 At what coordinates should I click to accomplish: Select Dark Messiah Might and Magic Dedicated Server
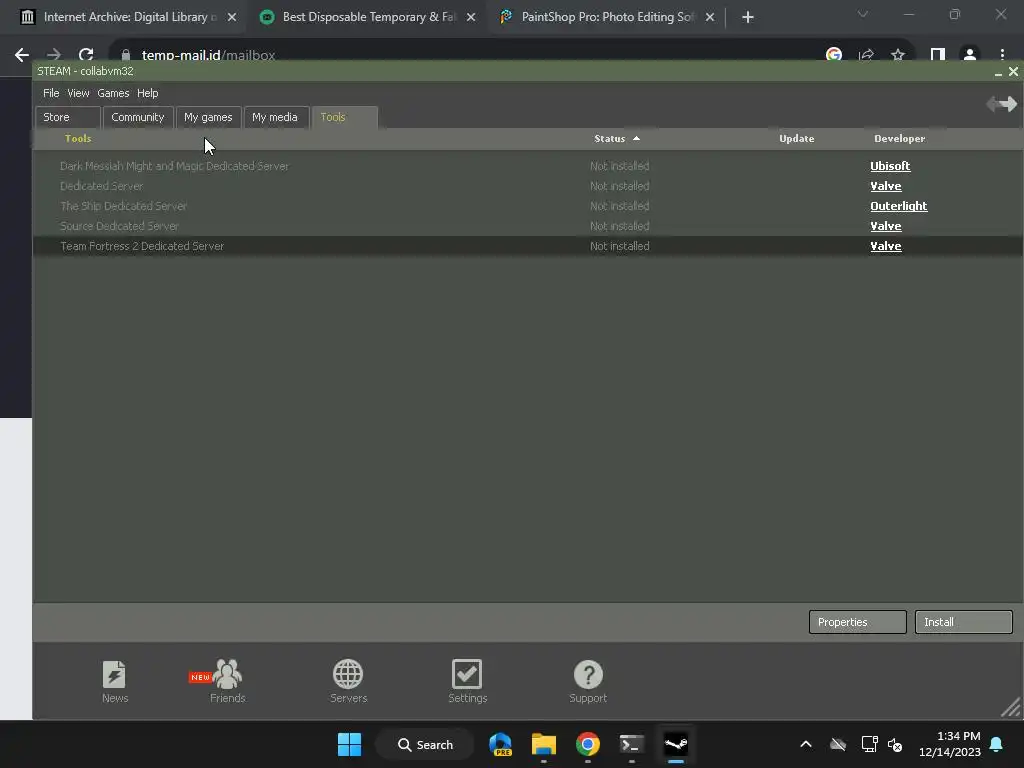tap(528, 166)
